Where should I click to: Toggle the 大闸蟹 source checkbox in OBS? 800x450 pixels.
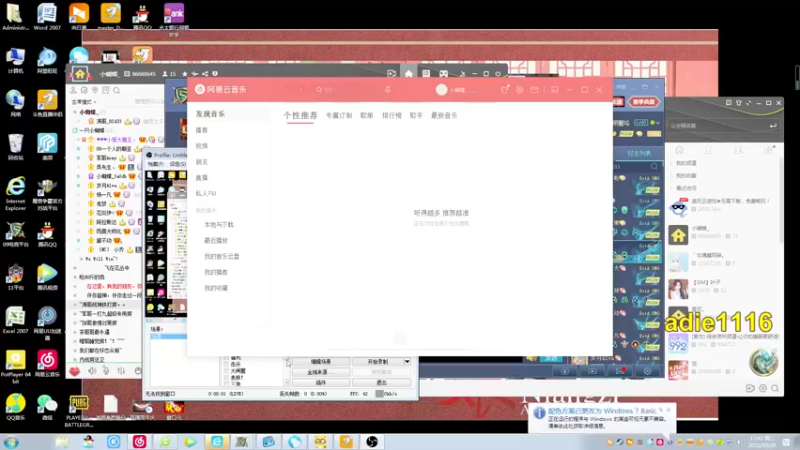pos(227,371)
